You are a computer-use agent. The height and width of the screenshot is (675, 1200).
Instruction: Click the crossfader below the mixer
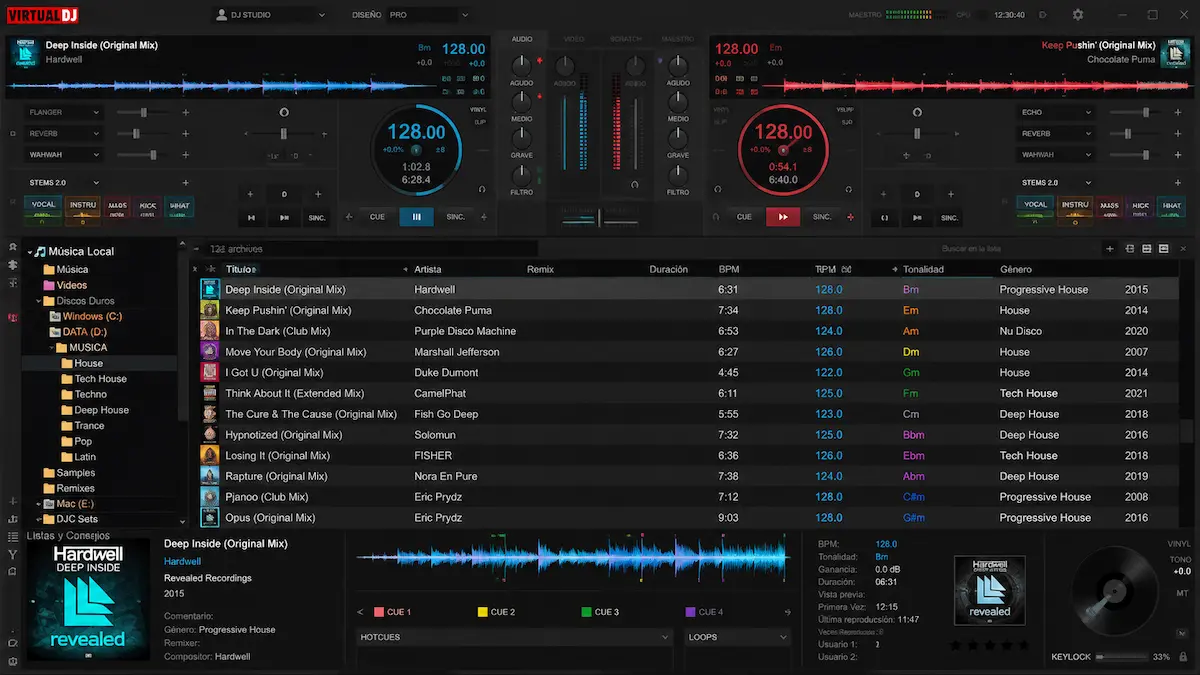tap(599, 217)
